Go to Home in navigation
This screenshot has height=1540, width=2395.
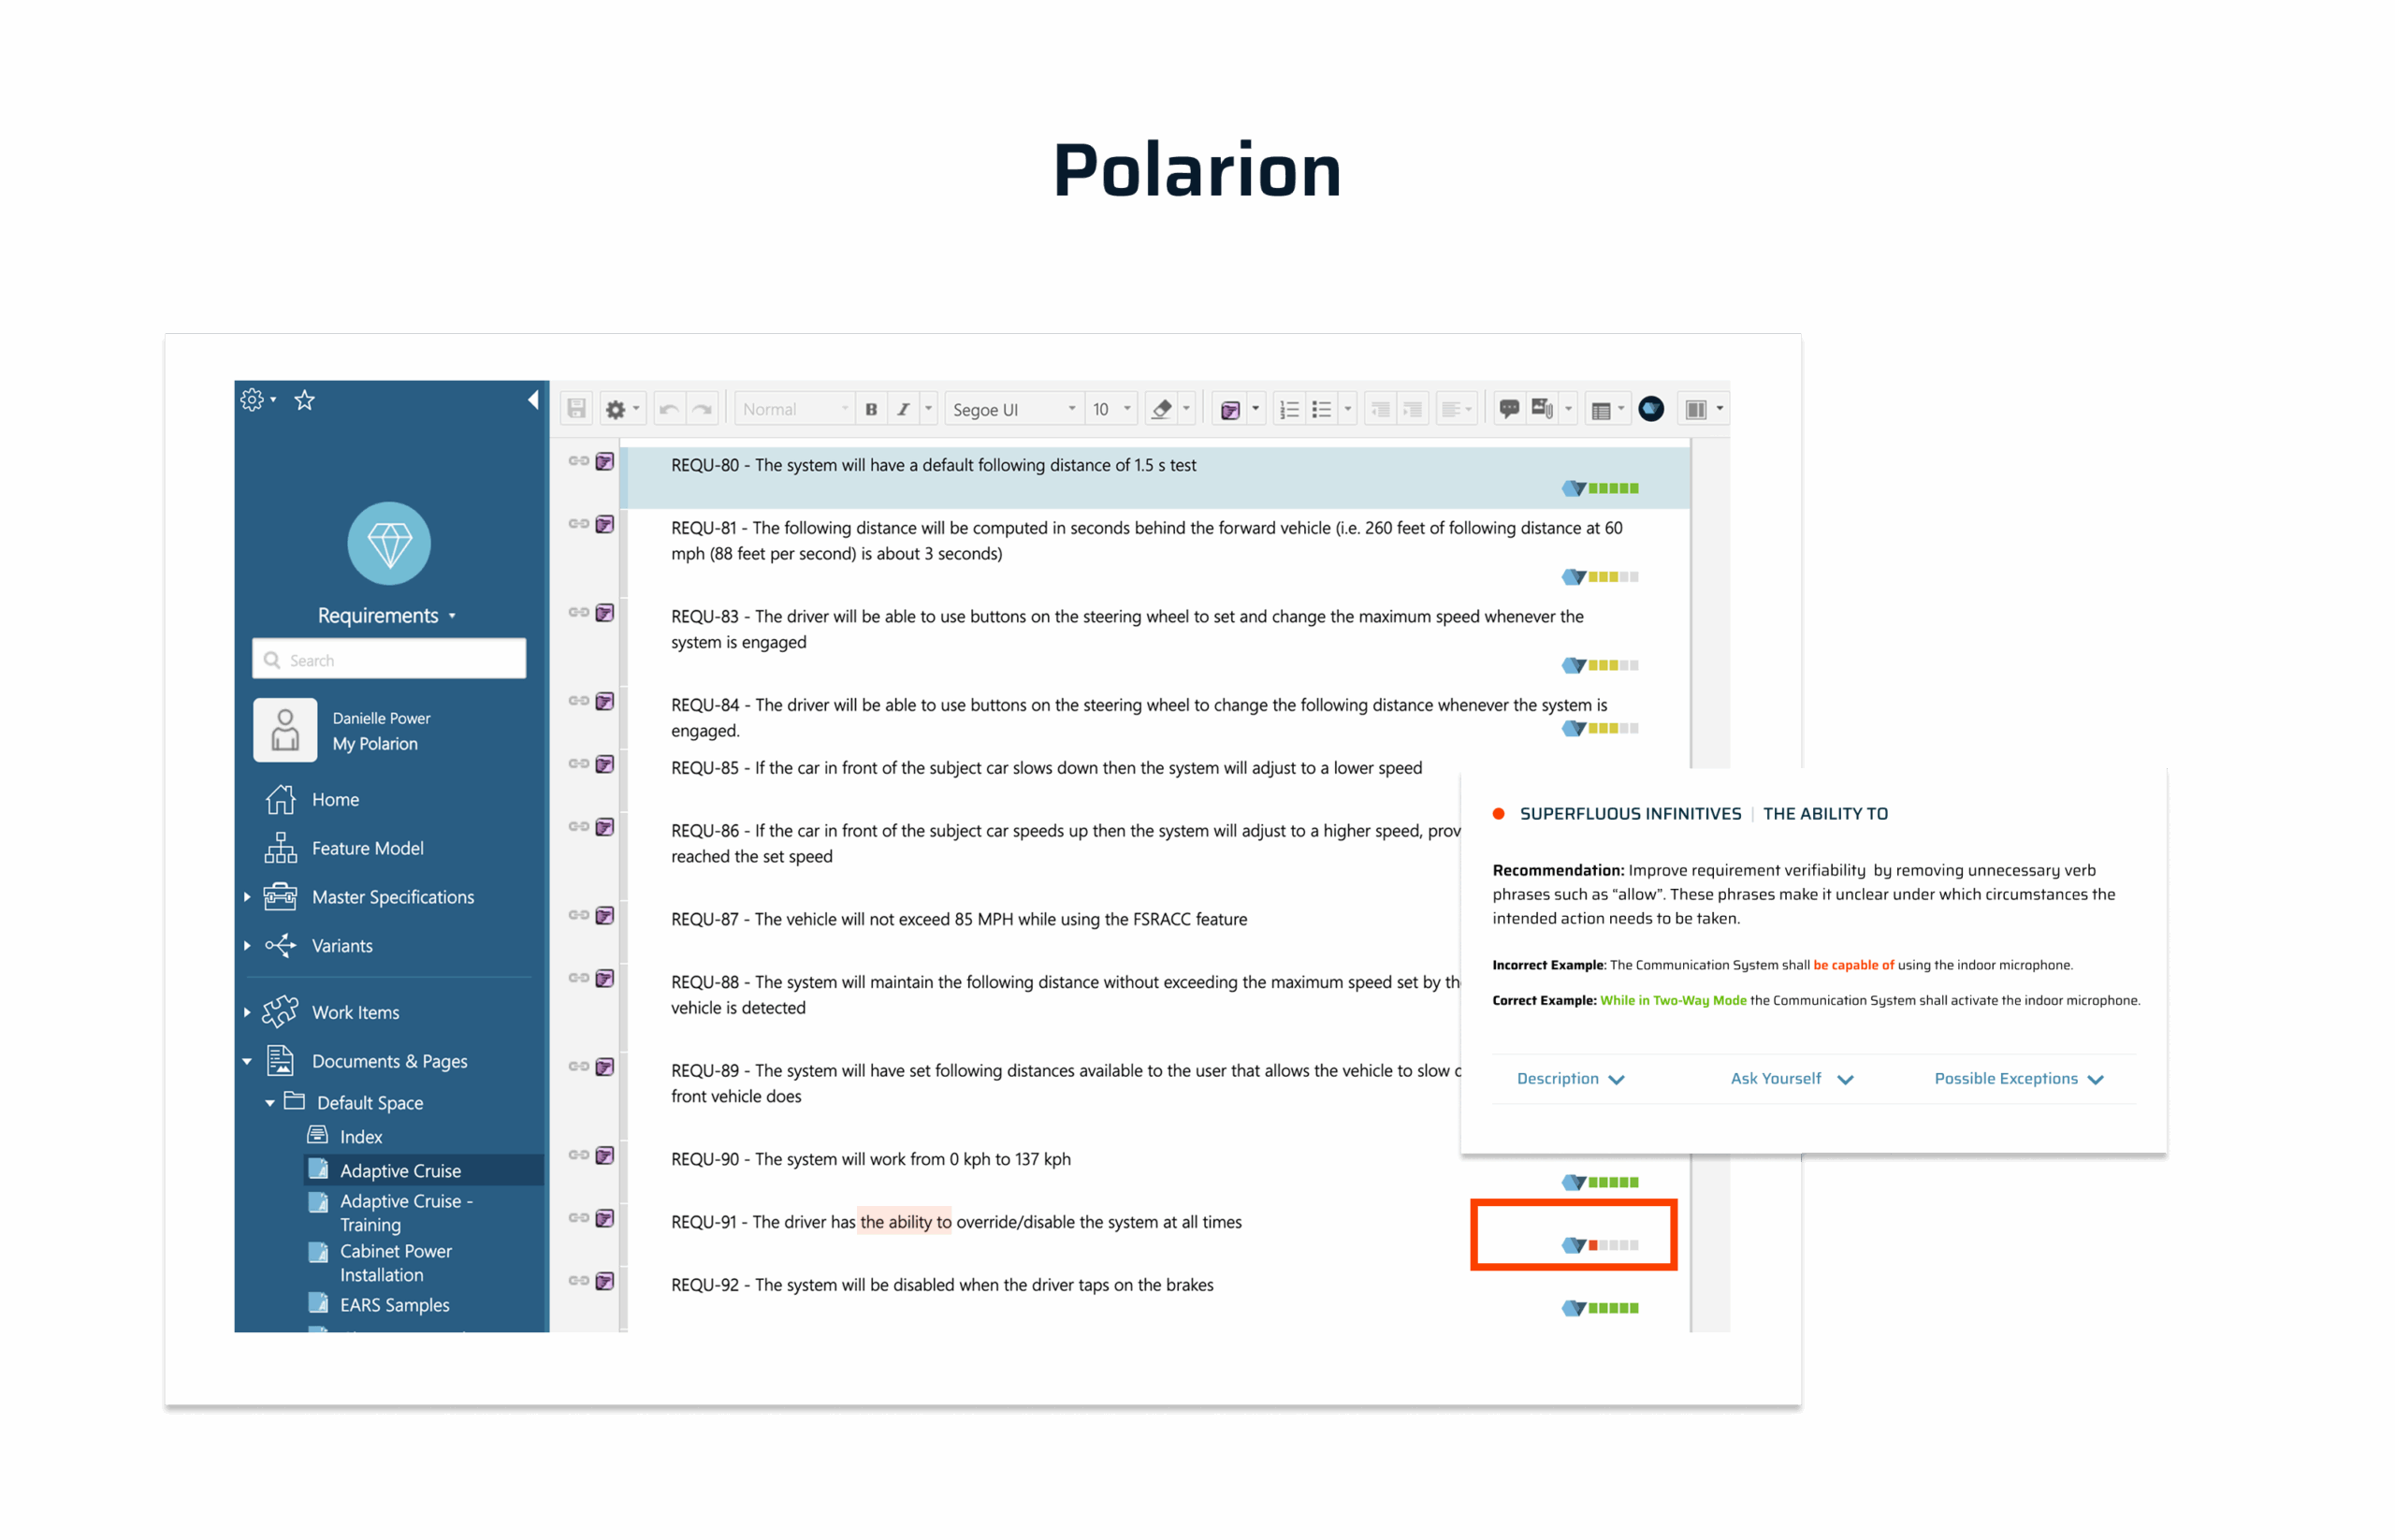335,799
